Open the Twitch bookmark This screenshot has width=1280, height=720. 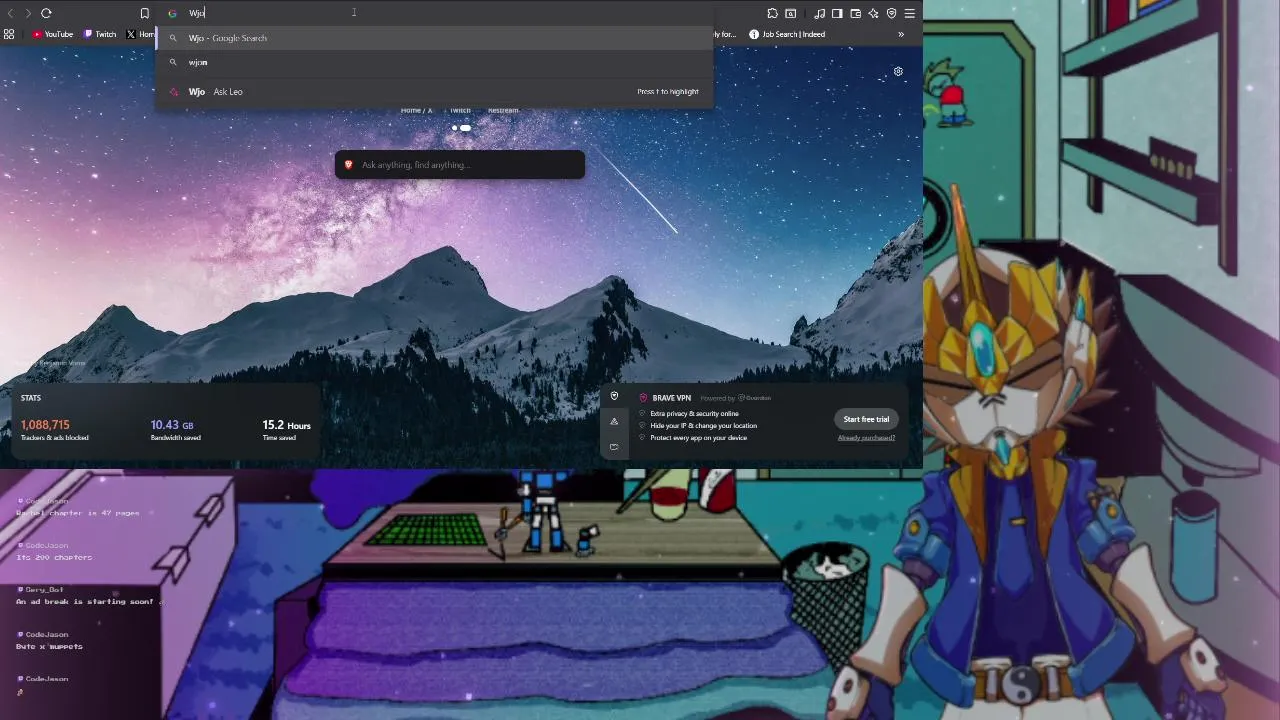click(x=100, y=34)
